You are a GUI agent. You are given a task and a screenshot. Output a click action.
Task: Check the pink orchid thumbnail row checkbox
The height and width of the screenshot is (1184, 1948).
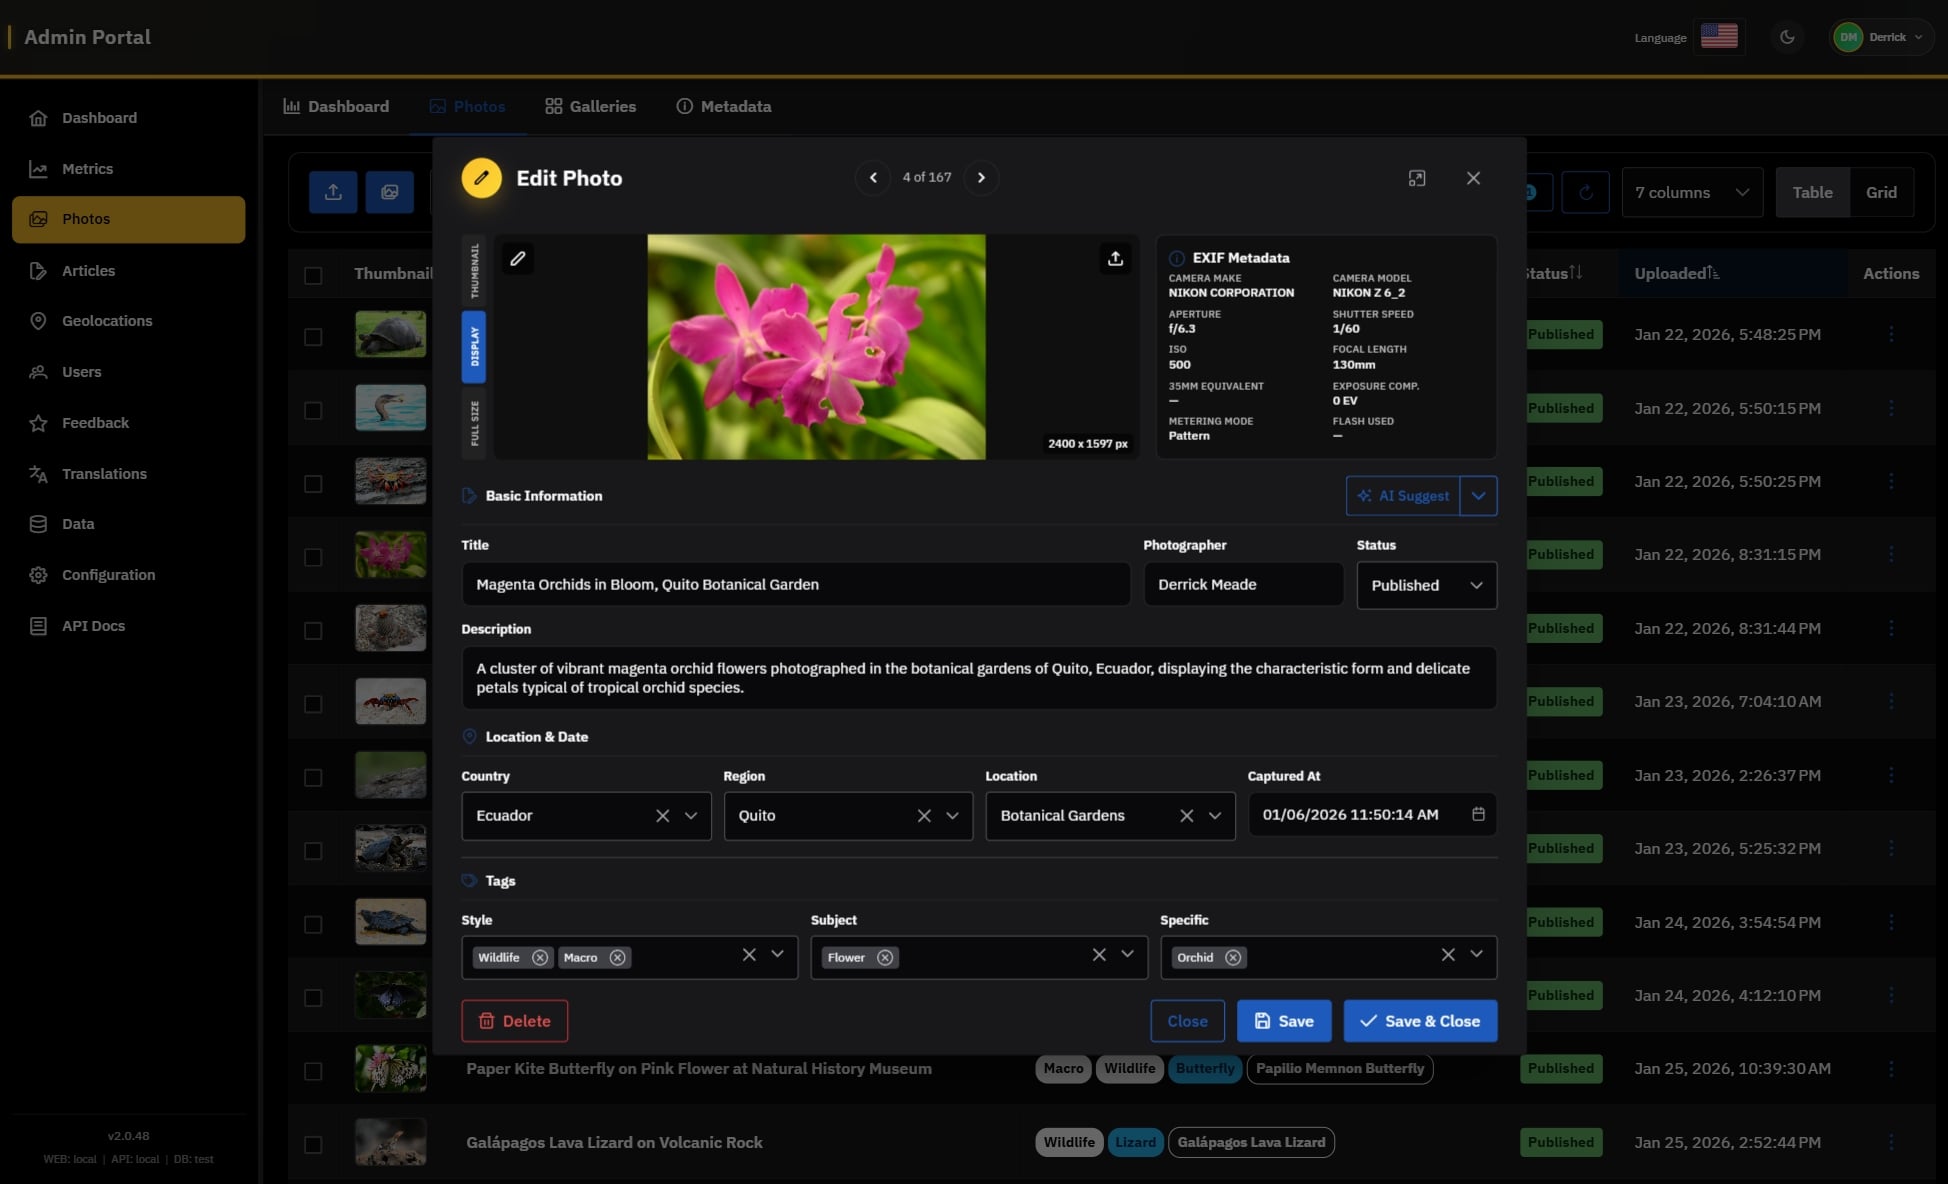pyautogui.click(x=313, y=557)
